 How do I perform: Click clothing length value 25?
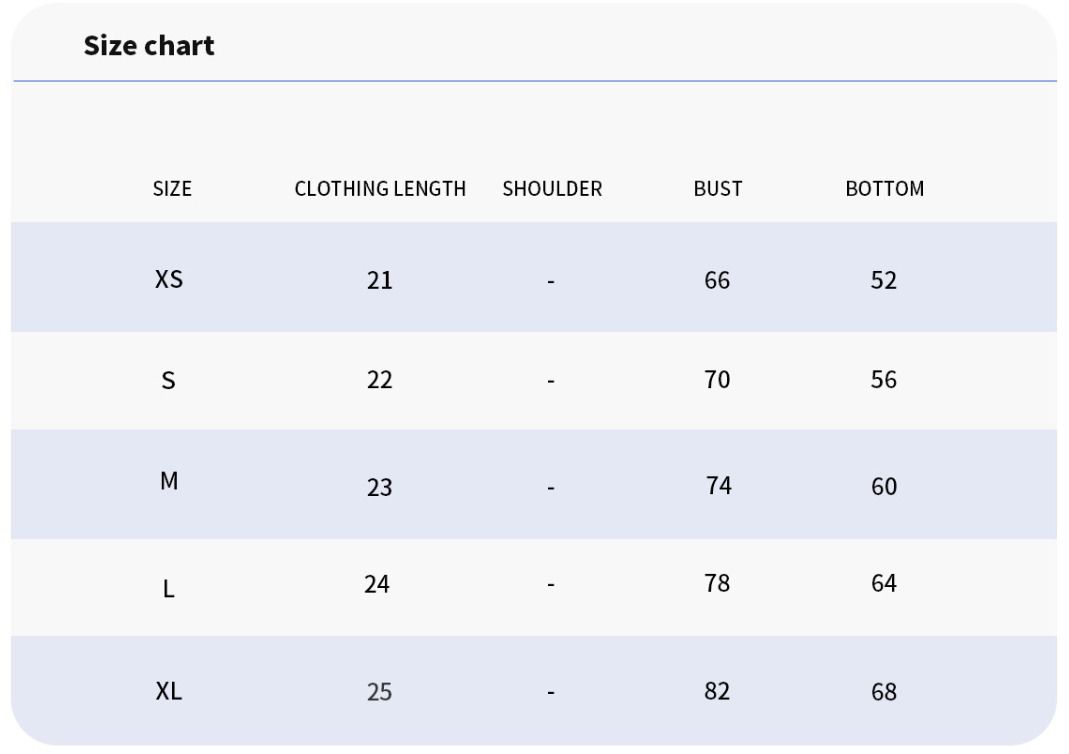tap(380, 692)
